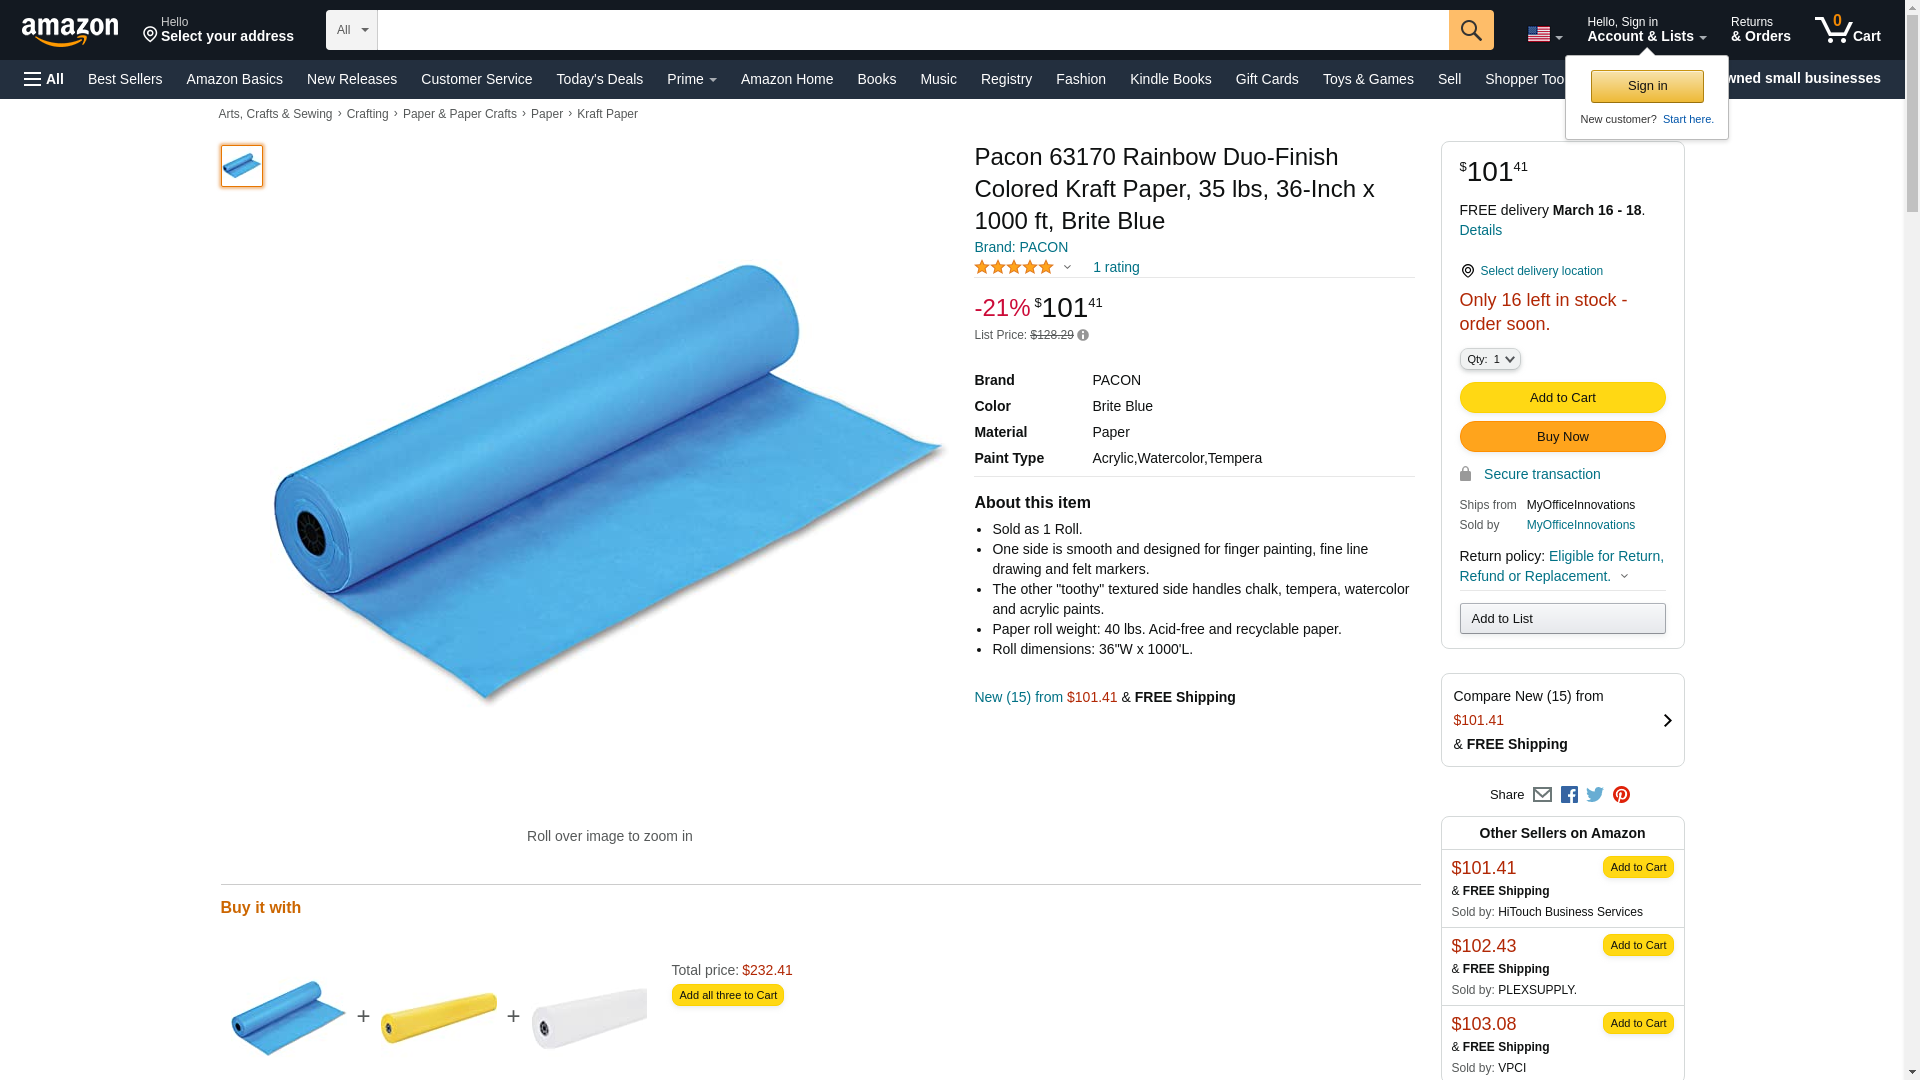Image resolution: width=1920 pixels, height=1080 pixels.
Task: Expand the star rating breakdown arrow
Action: [1067, 268]
